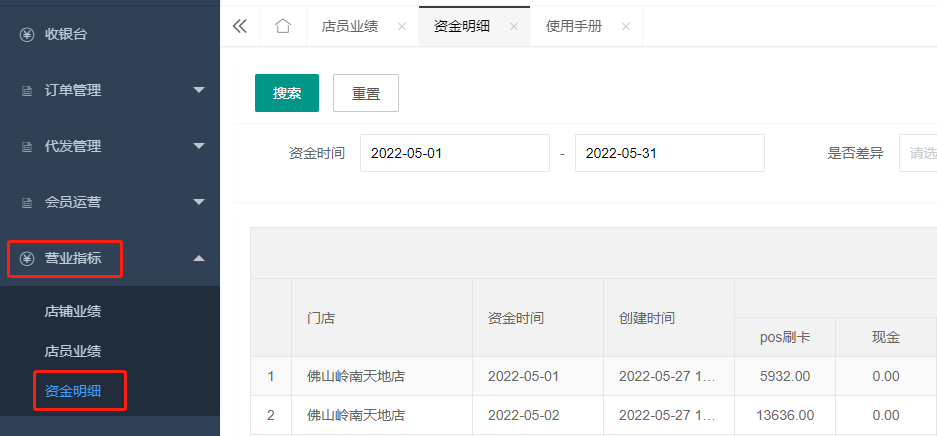The image size is (937, 436).
Task: Click pos amount 5932.00
Action: point(785,376)
